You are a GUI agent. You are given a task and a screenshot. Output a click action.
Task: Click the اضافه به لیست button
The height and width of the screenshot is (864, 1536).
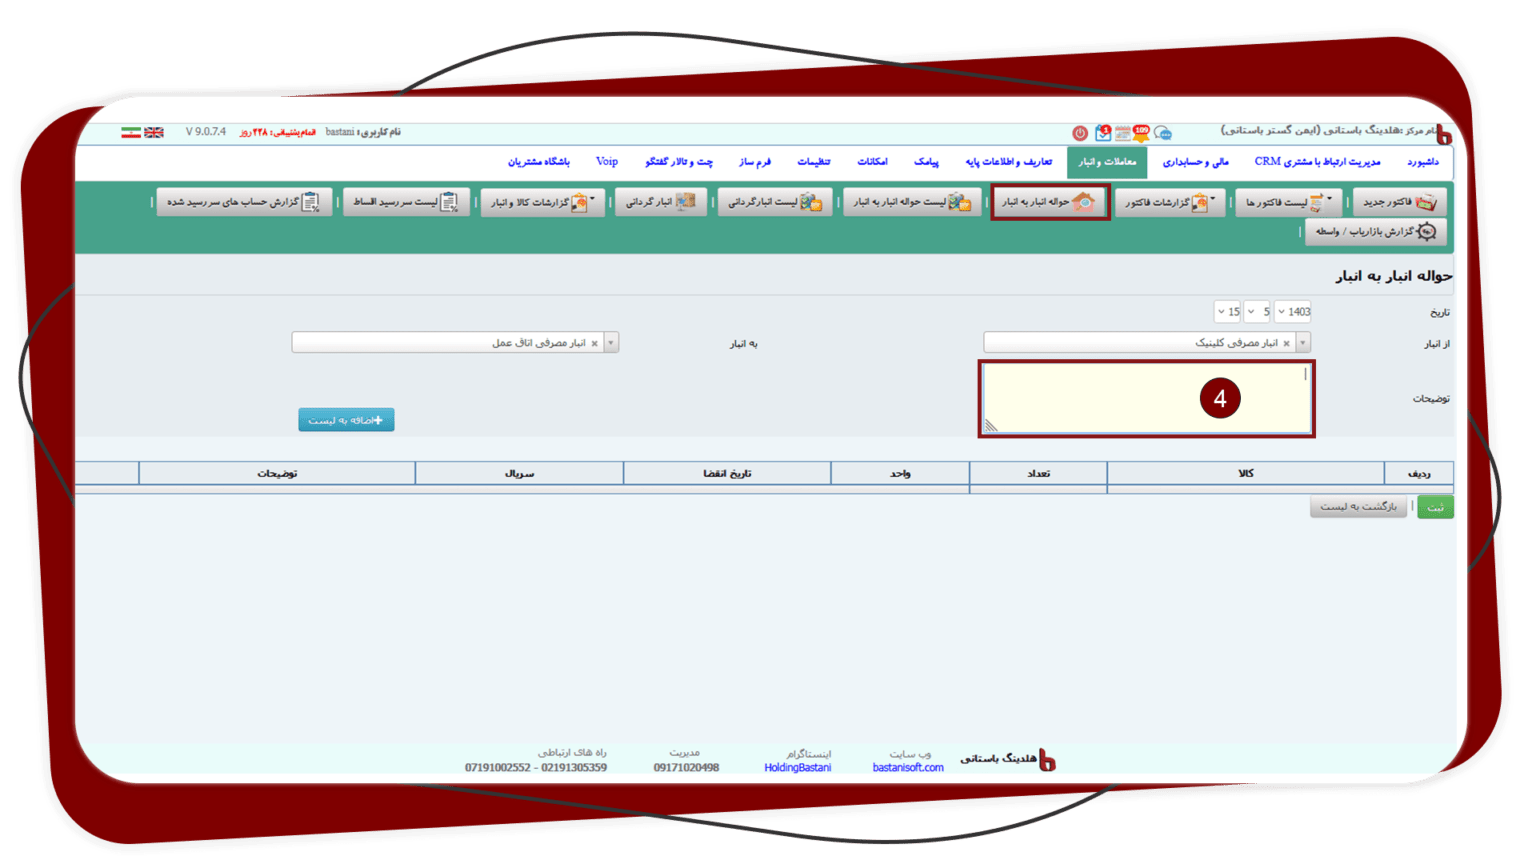coord(346,420)
